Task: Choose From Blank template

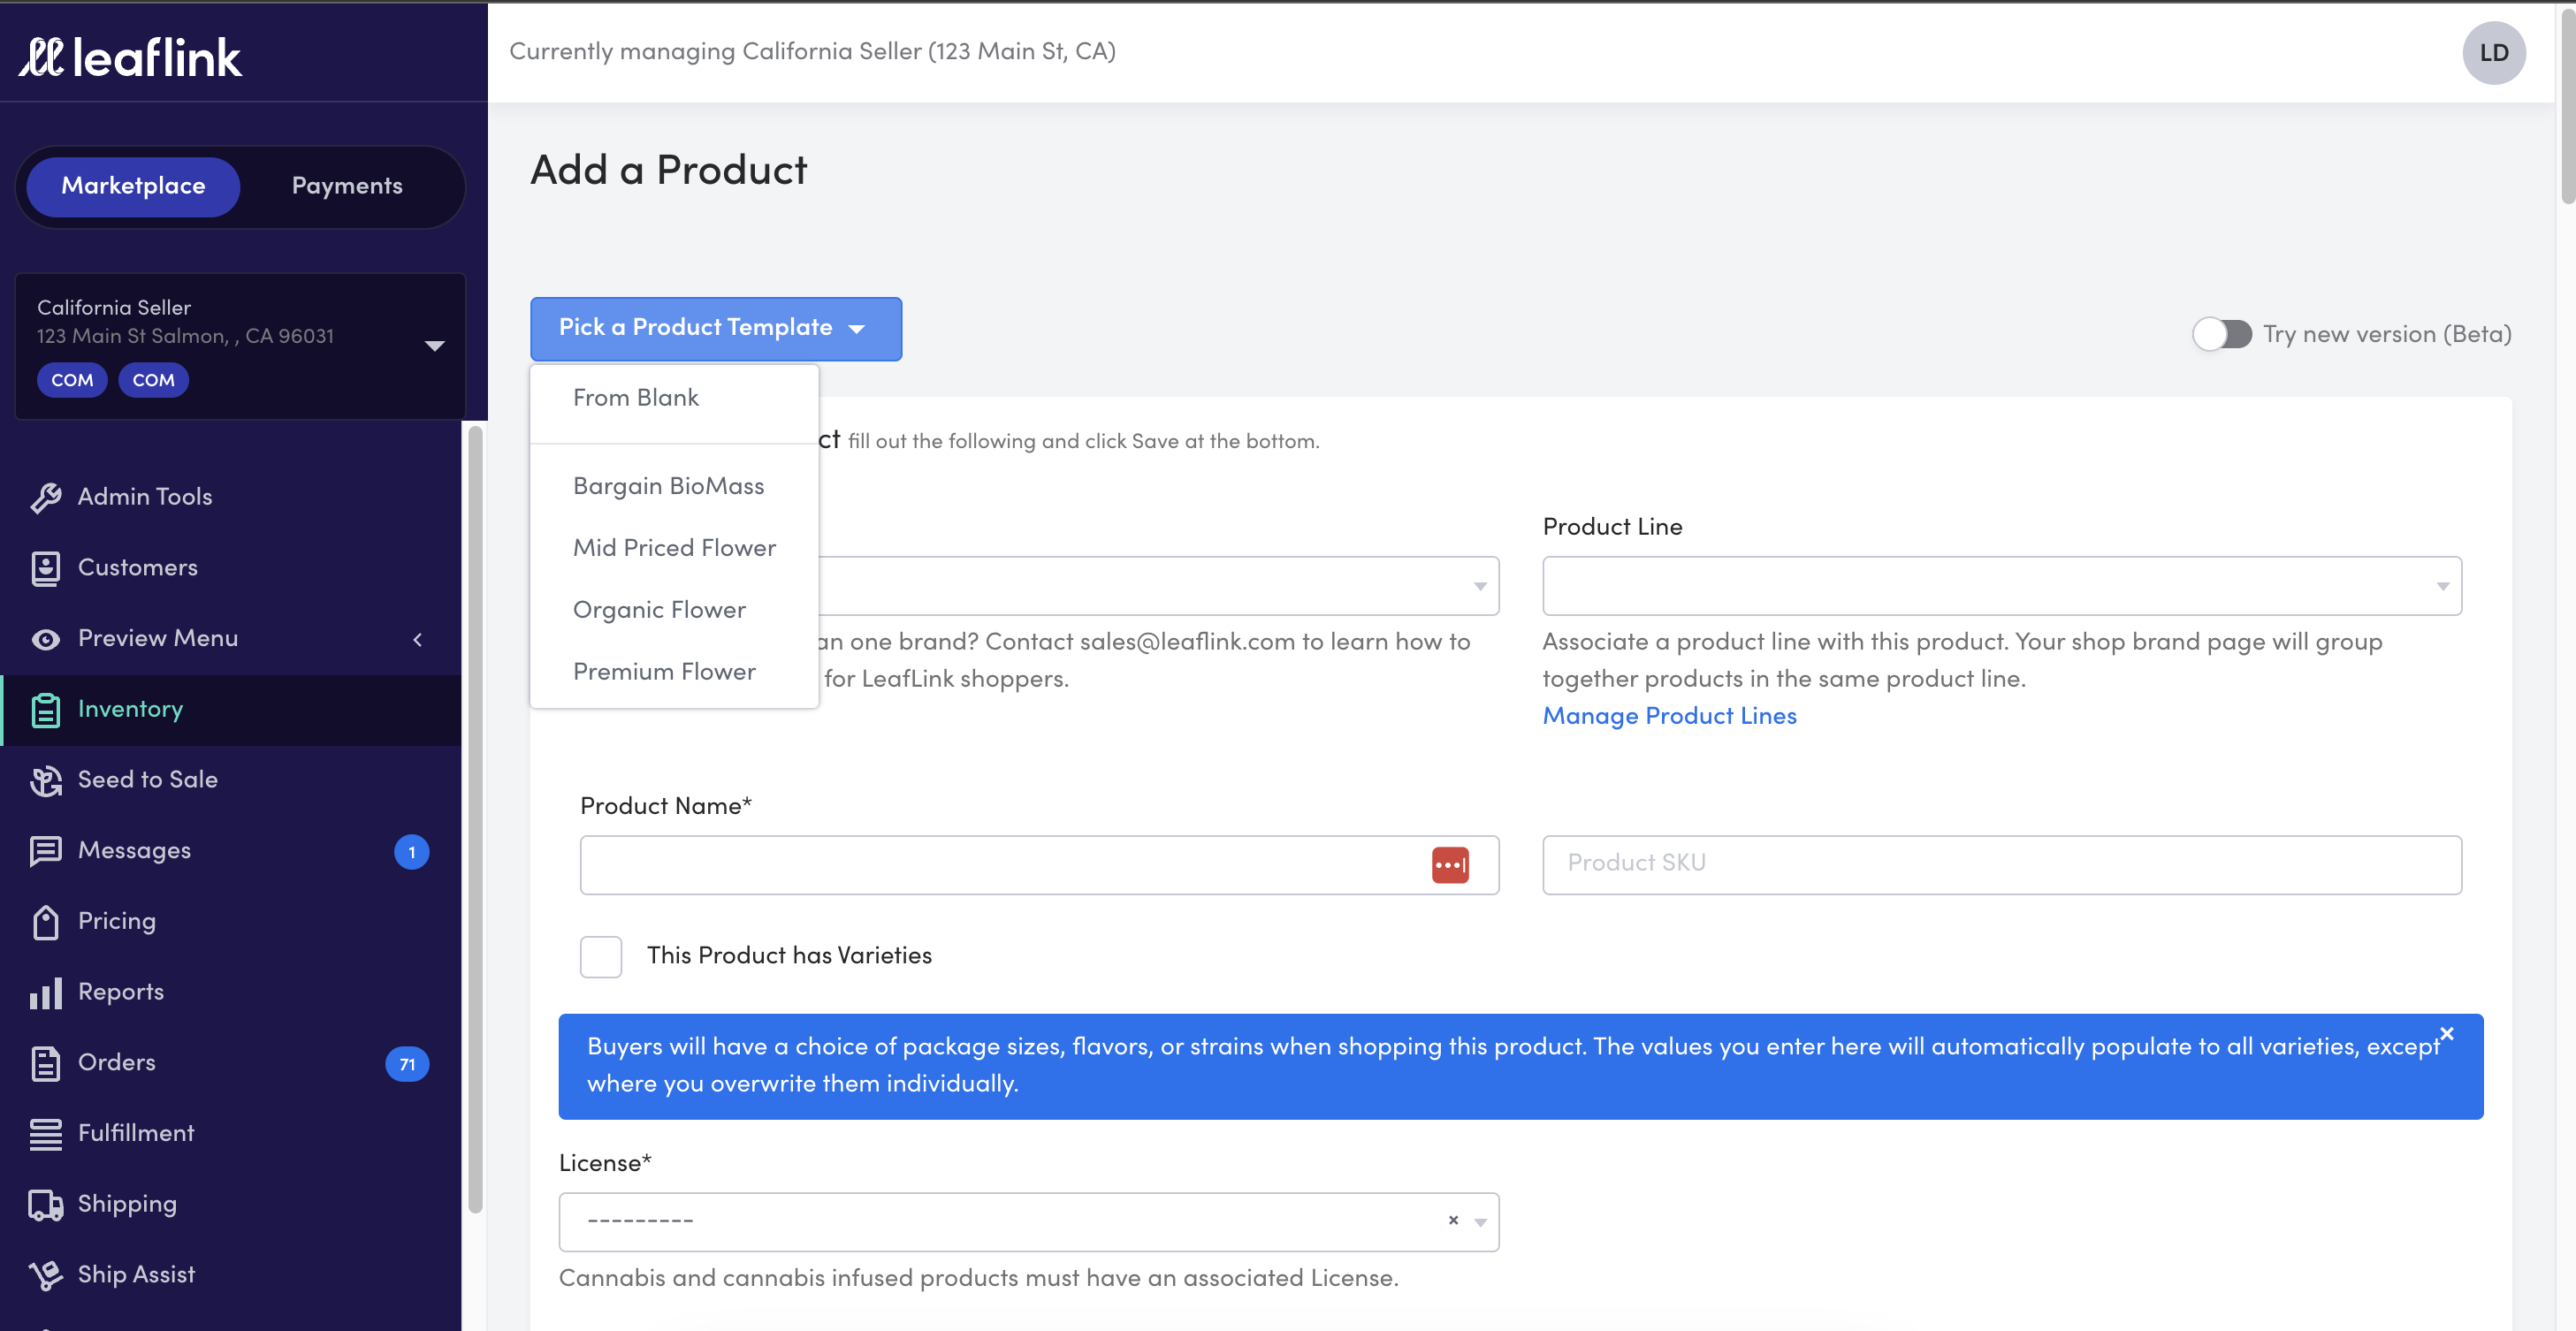Action: pos(674,398)
